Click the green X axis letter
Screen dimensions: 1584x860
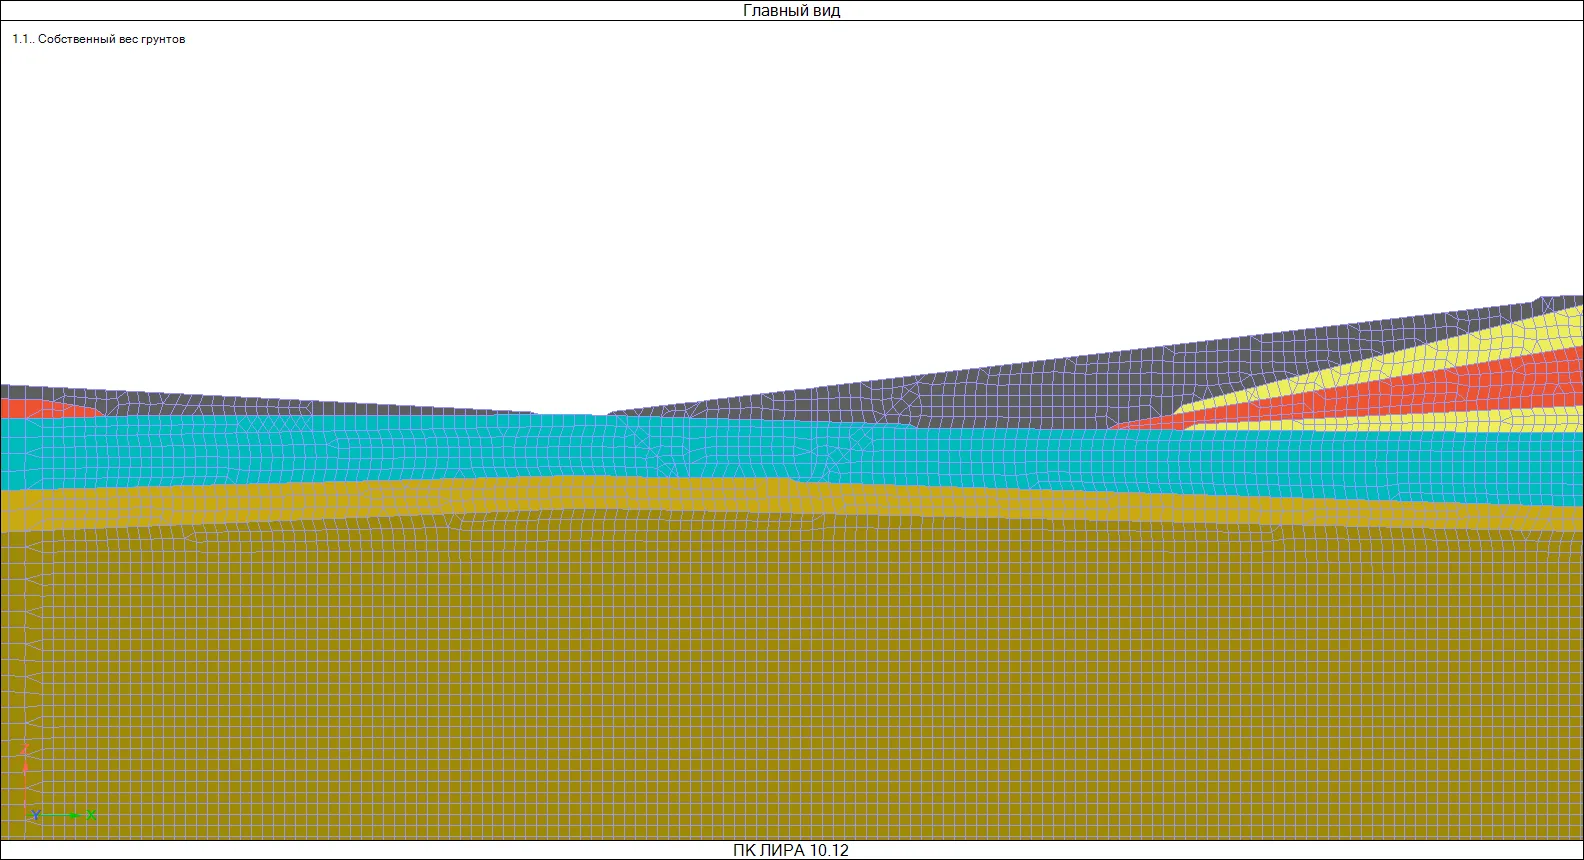click(91, 816)
